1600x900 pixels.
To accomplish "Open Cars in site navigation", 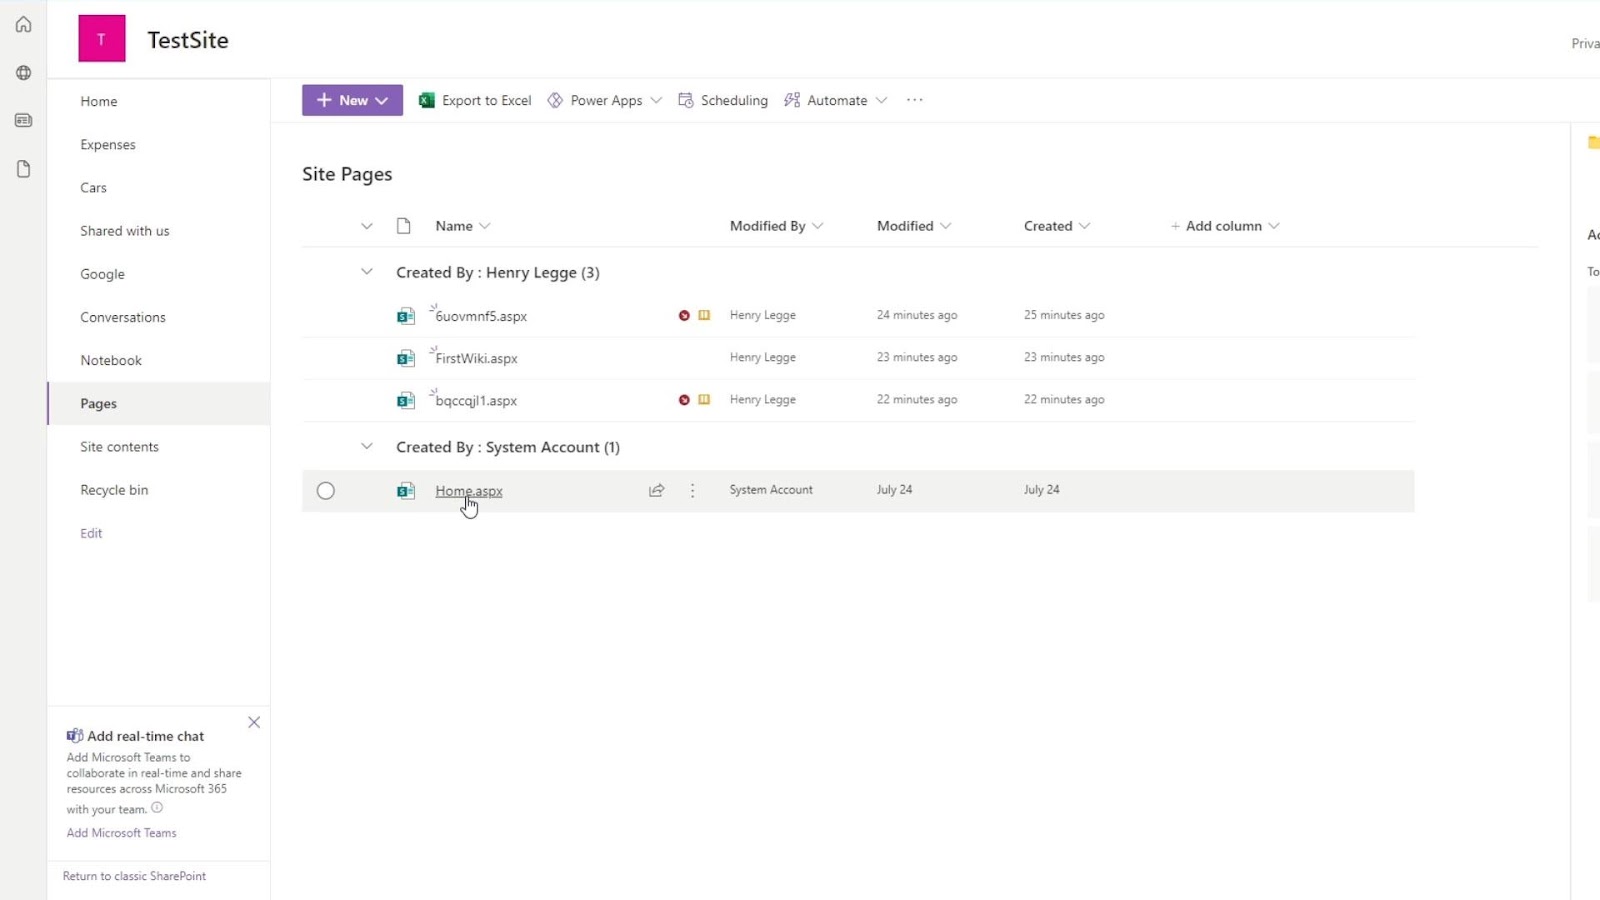I will coord(94,187).
